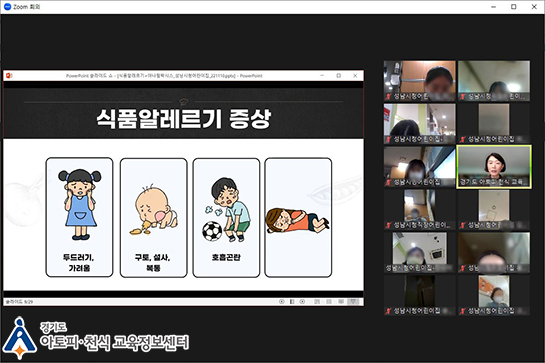This screenshot has width=545, height=363.
Task: Click the PowerPoint logo icon in slideshow title bar
Action: 9,75
